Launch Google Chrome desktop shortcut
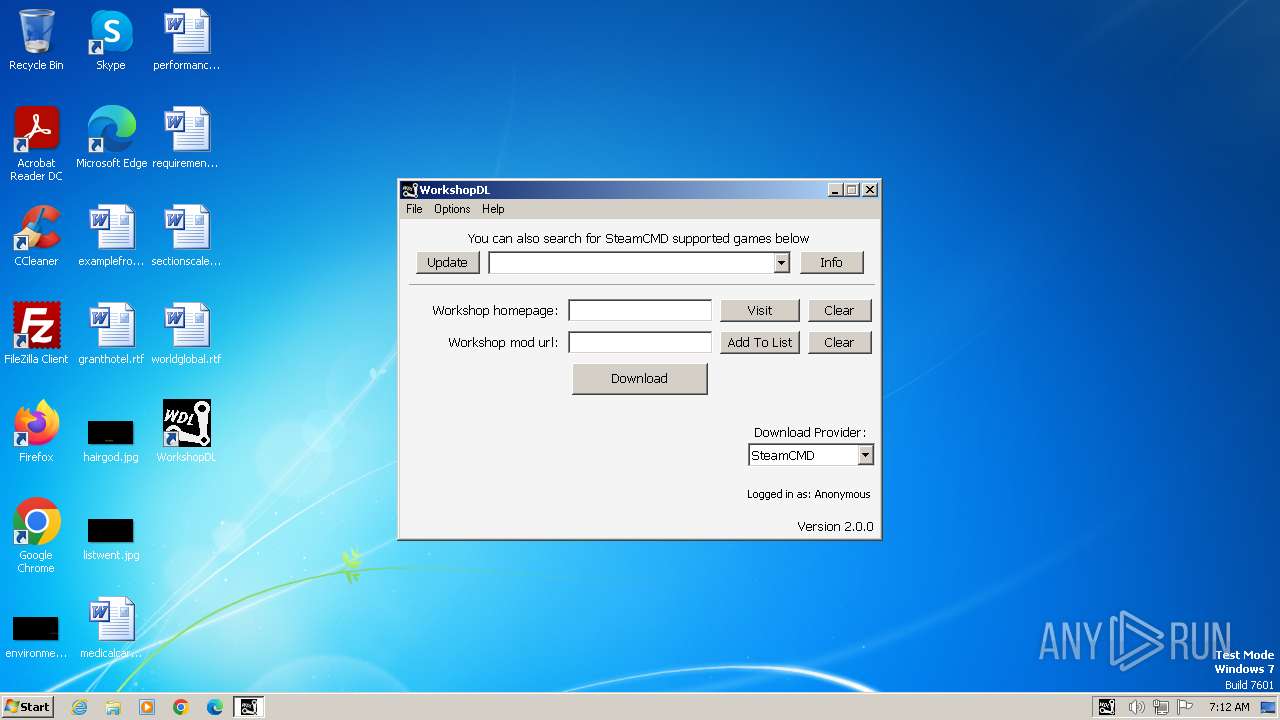The image size is (1280, 720). pyautogui.click(x=36, y=536)
